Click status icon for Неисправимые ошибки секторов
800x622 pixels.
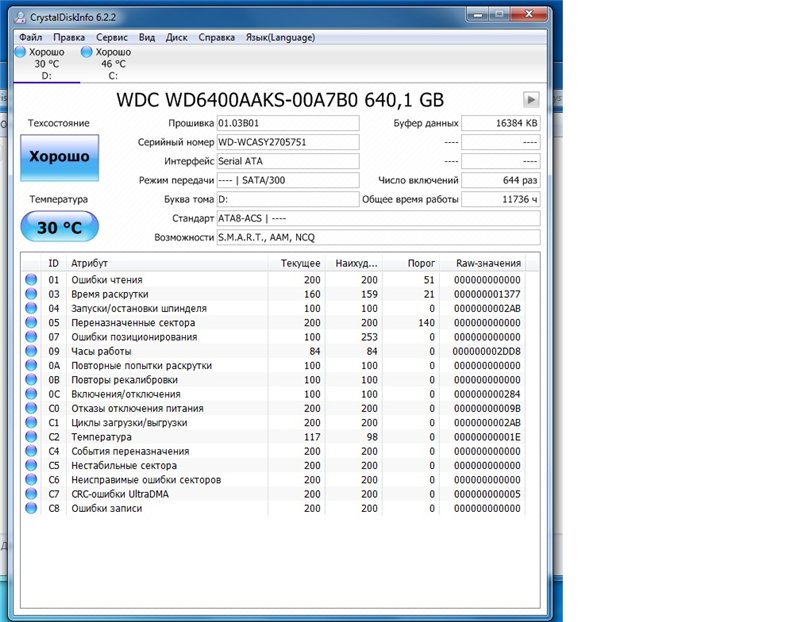tap(31, 479)
